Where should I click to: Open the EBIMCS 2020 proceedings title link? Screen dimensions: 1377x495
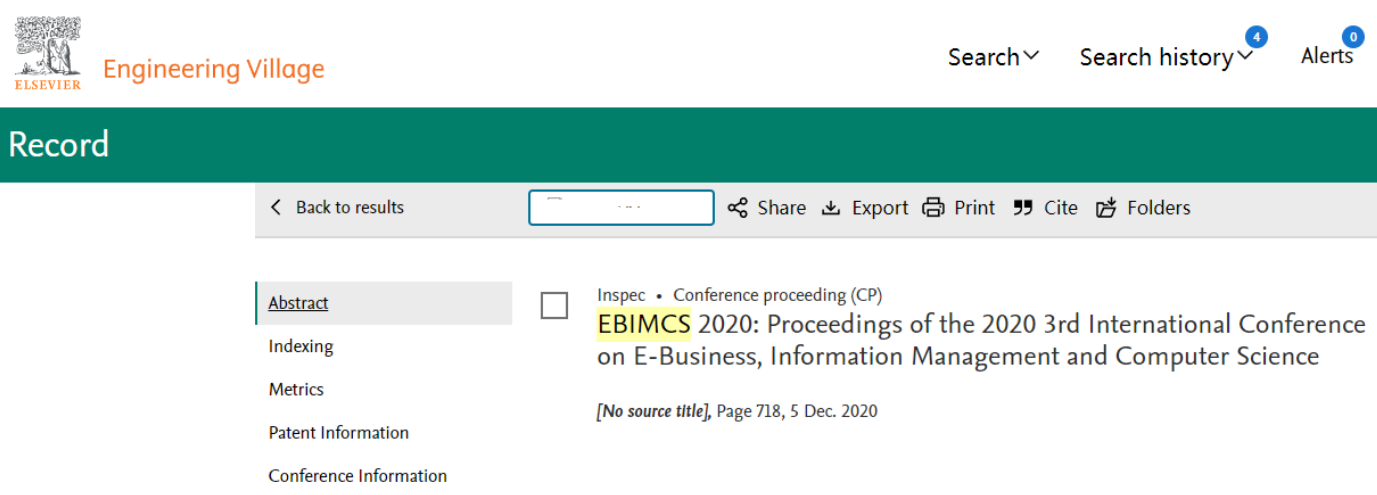pyautogui.click(x=981, y=340)
